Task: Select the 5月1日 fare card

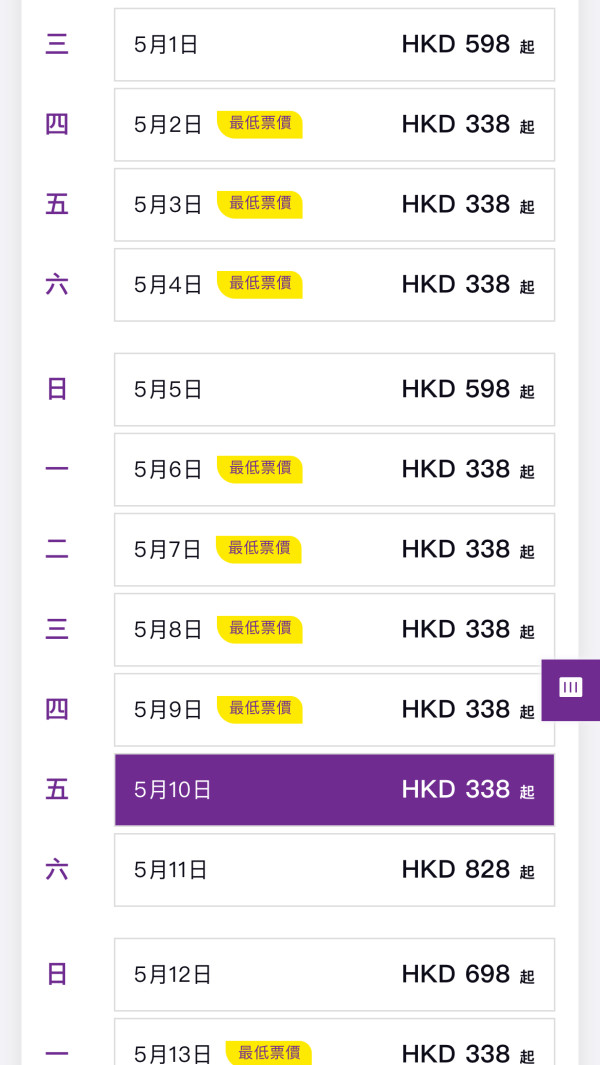Action: 334,44
